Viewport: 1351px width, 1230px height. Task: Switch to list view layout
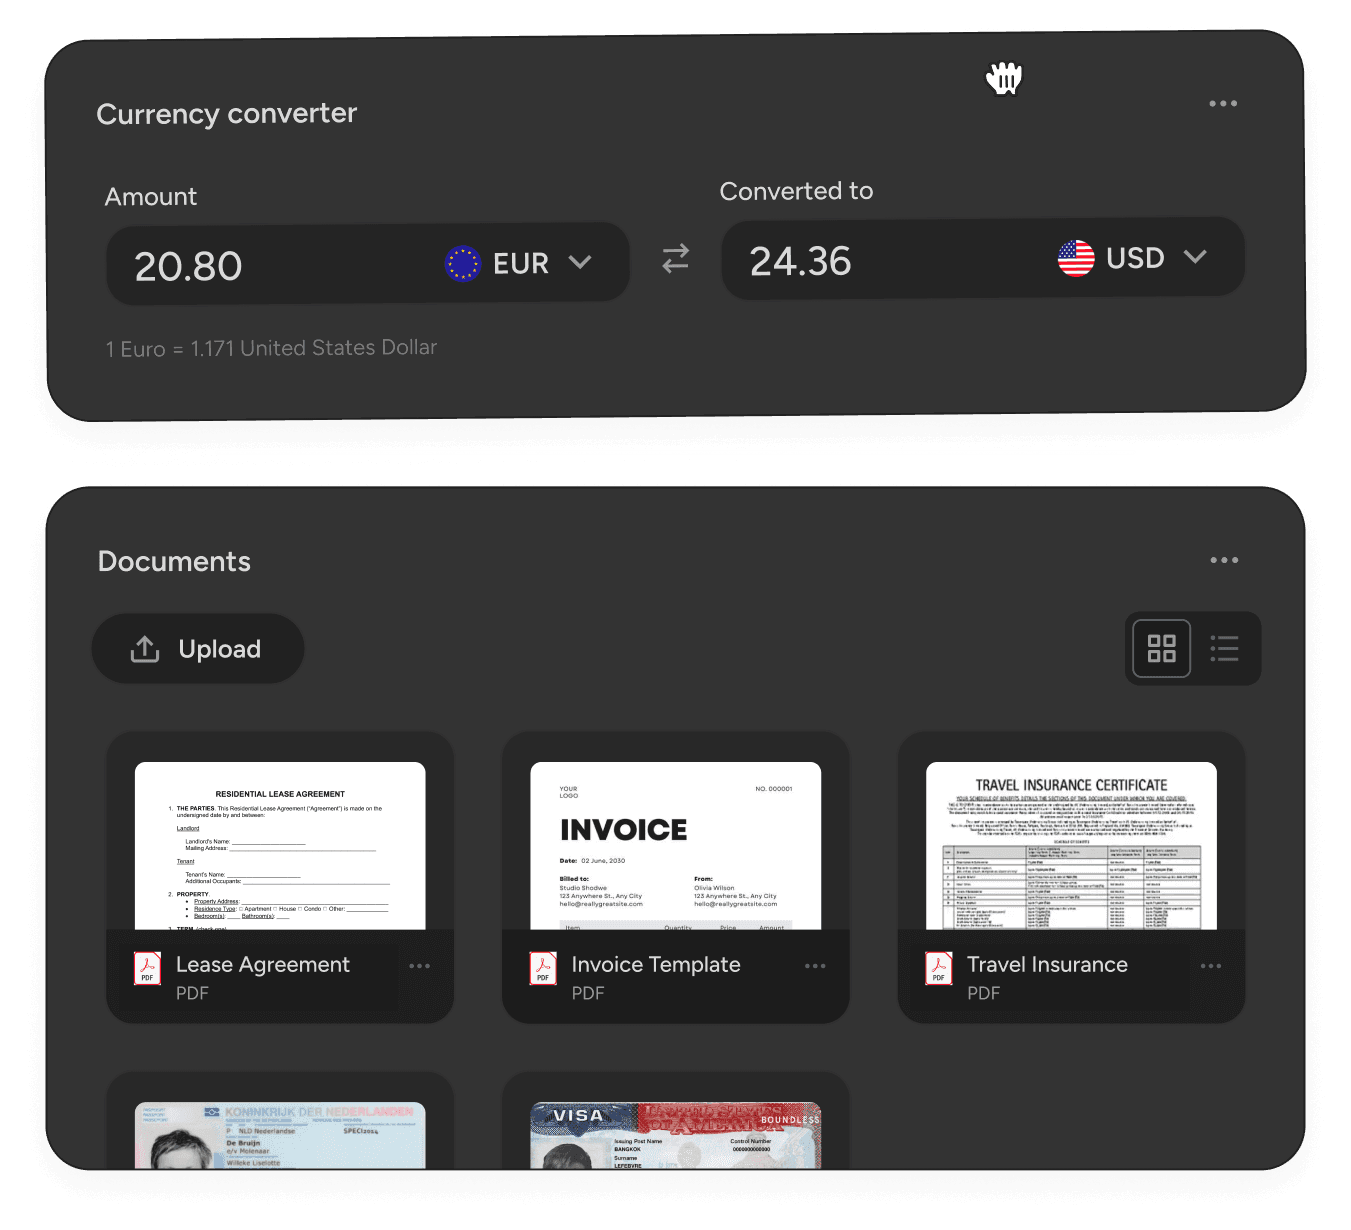click(1225, 648)
